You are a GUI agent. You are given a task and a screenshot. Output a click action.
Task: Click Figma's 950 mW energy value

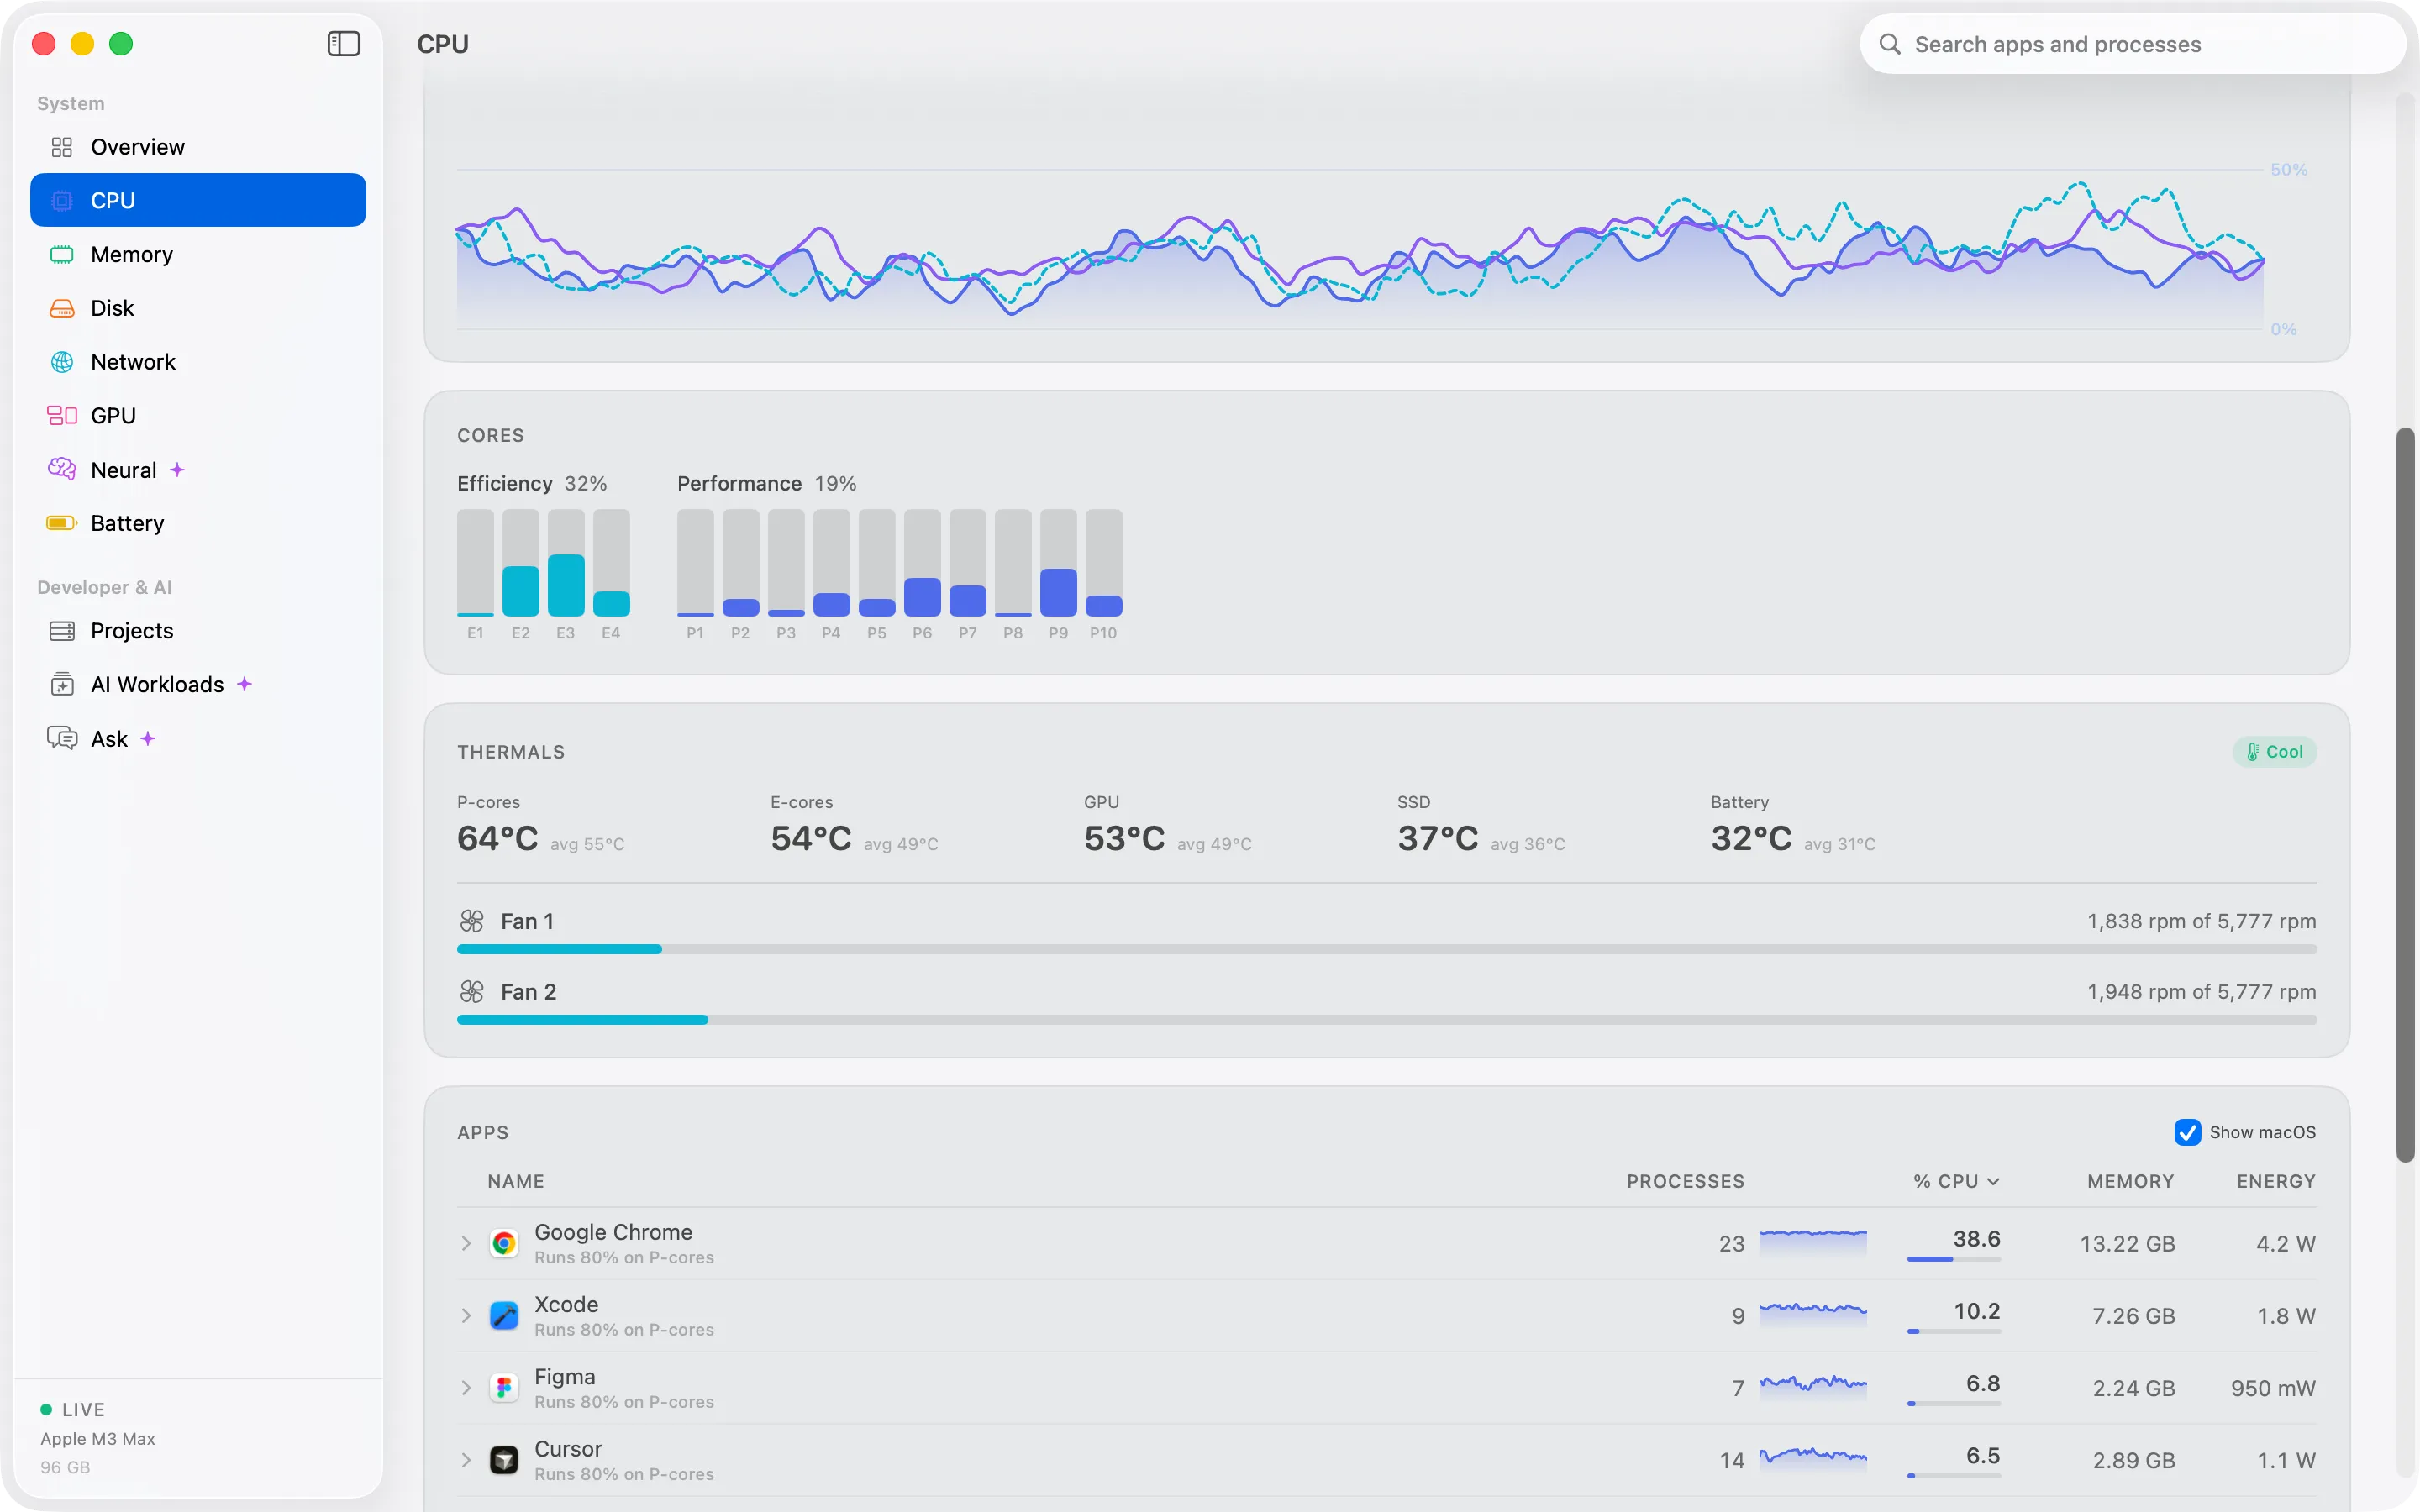click(x=2273, y=1388)
